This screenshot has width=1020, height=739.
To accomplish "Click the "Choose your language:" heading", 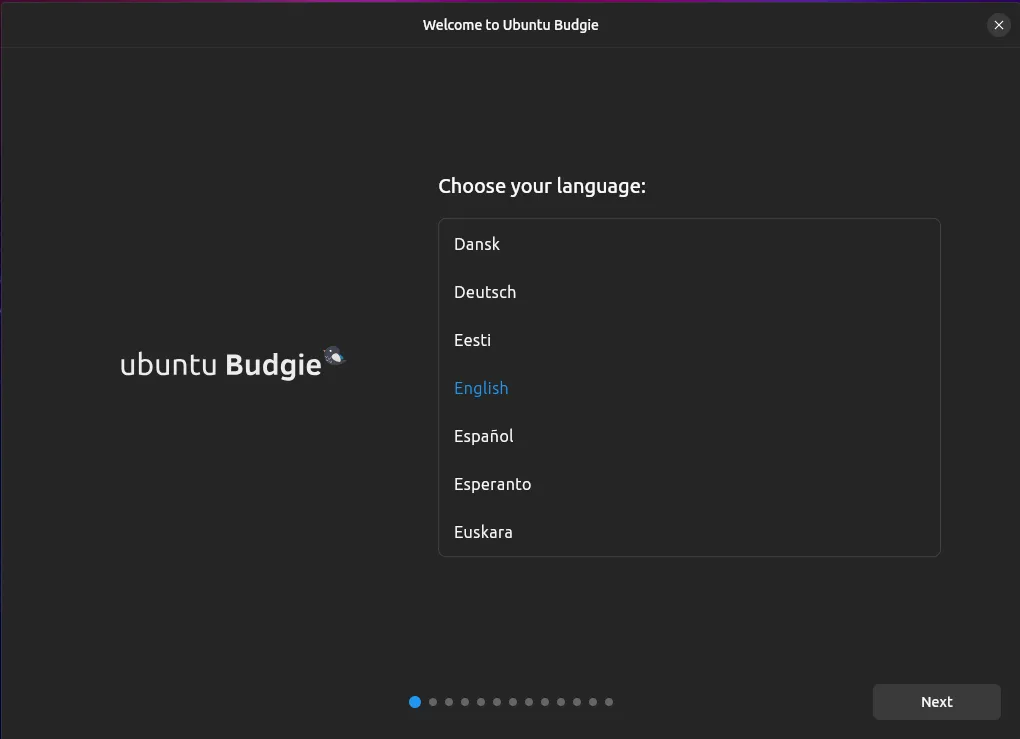I will pos(542,186).
